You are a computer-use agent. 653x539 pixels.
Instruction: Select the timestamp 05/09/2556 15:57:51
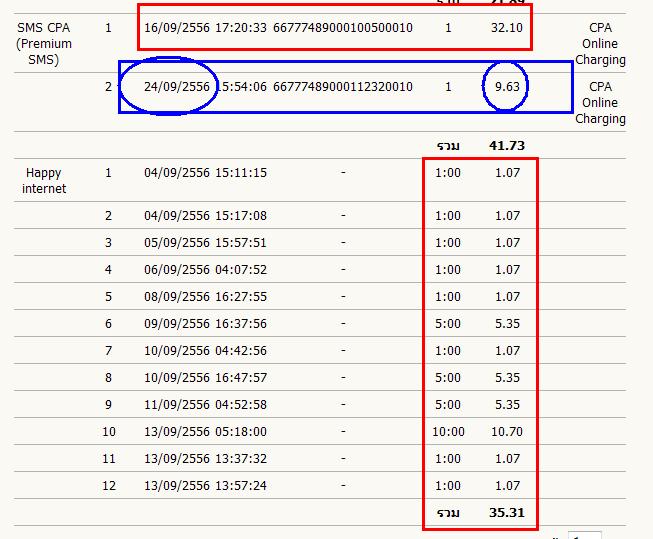[x=205, y=242]
